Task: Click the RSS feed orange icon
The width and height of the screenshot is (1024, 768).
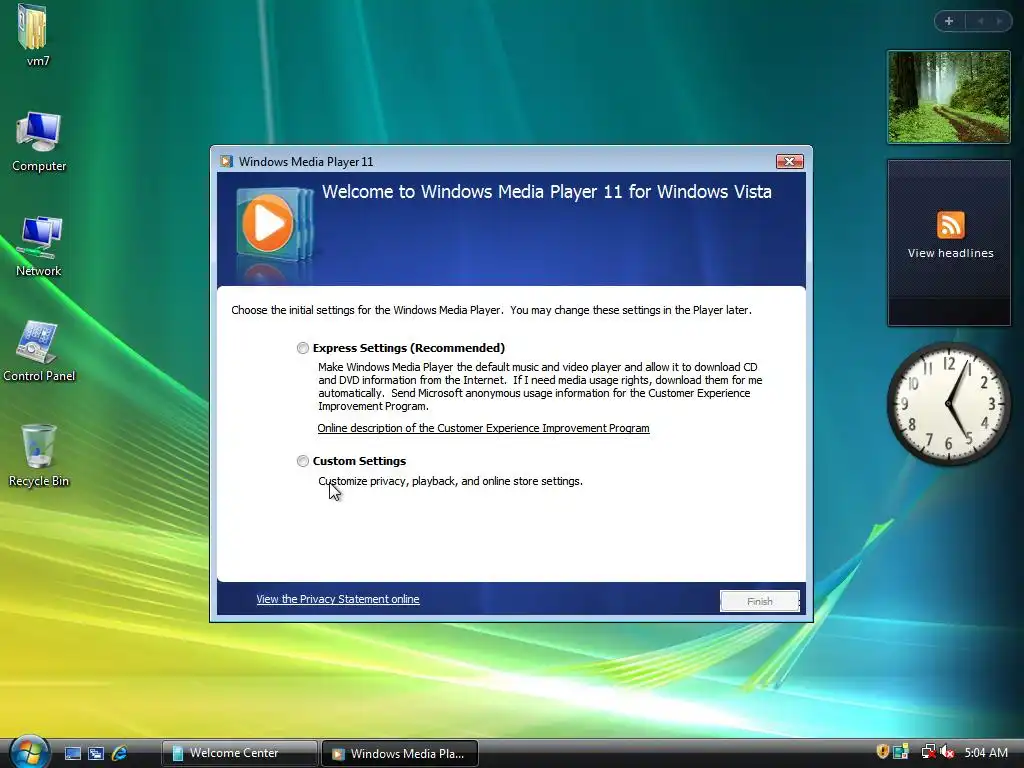Action: [950, 225]
